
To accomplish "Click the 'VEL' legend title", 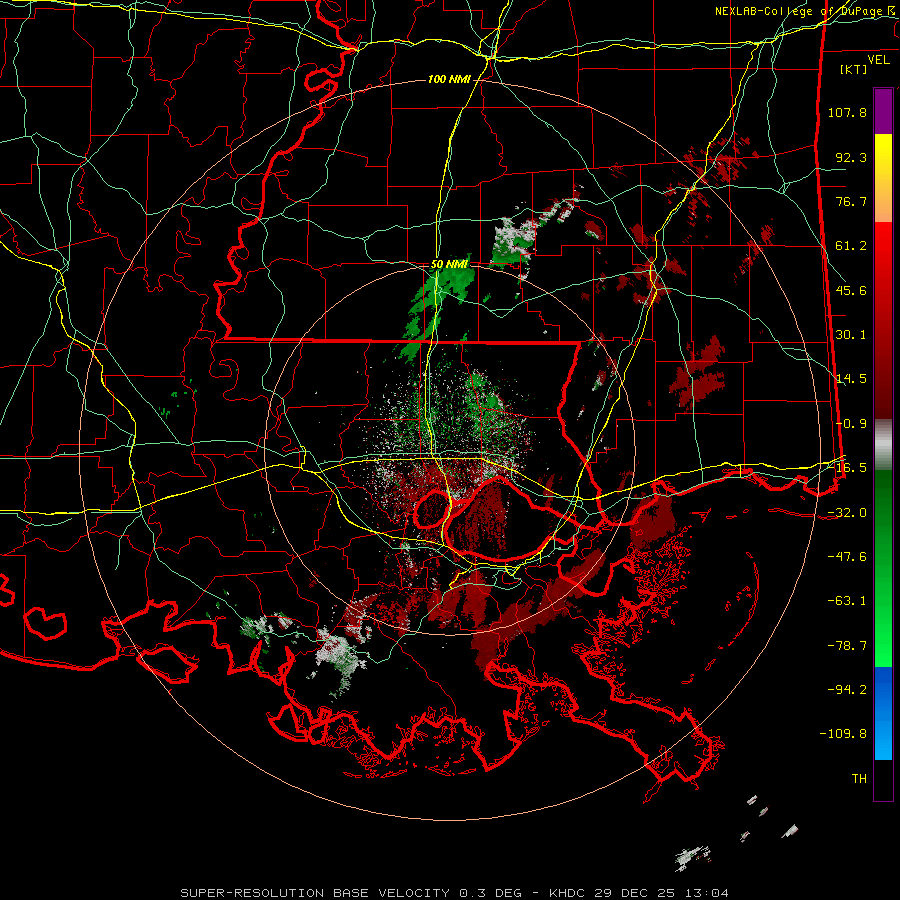I will (878, 59).
